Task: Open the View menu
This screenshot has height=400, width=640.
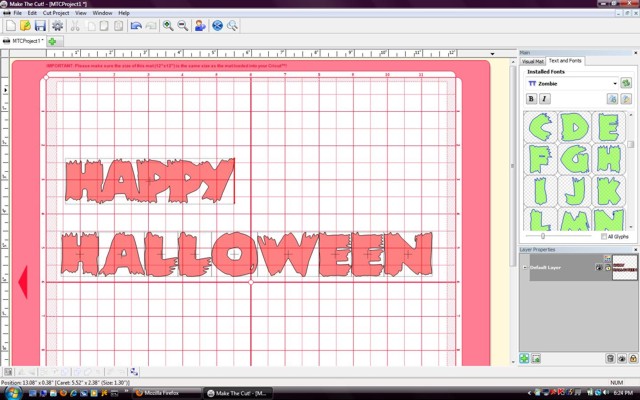Action: click(x=80, y=13)
